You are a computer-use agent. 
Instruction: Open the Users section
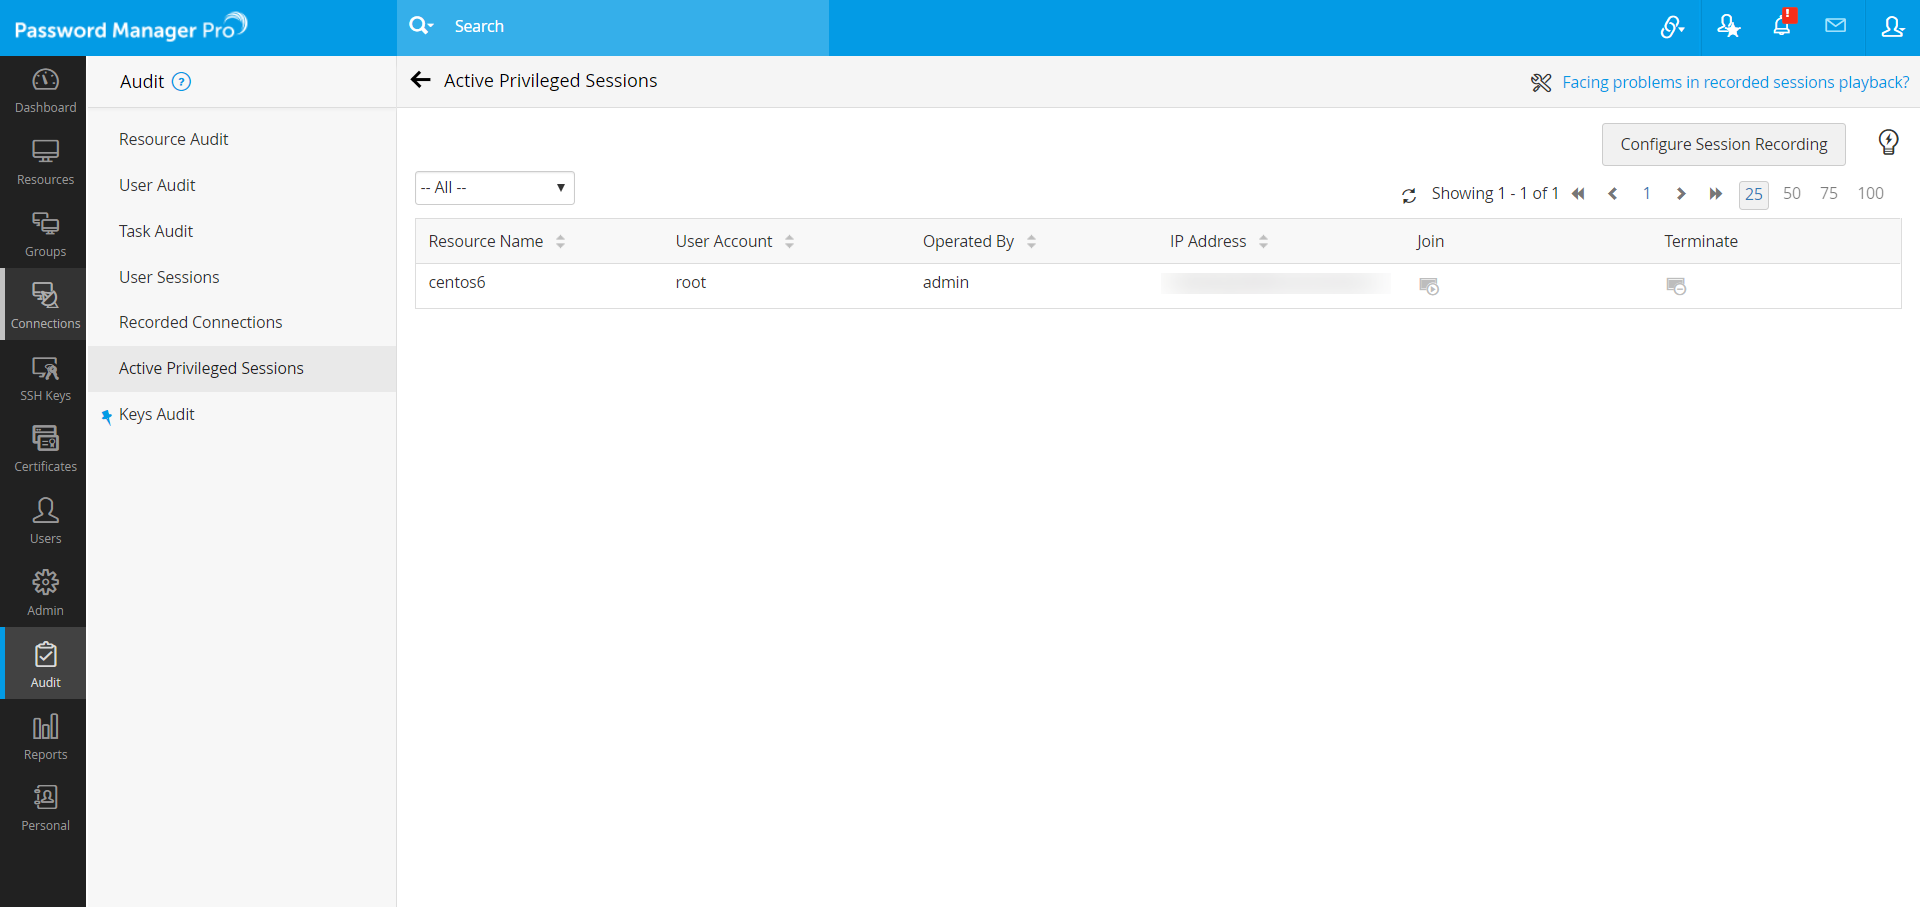(x=45, y=522)
